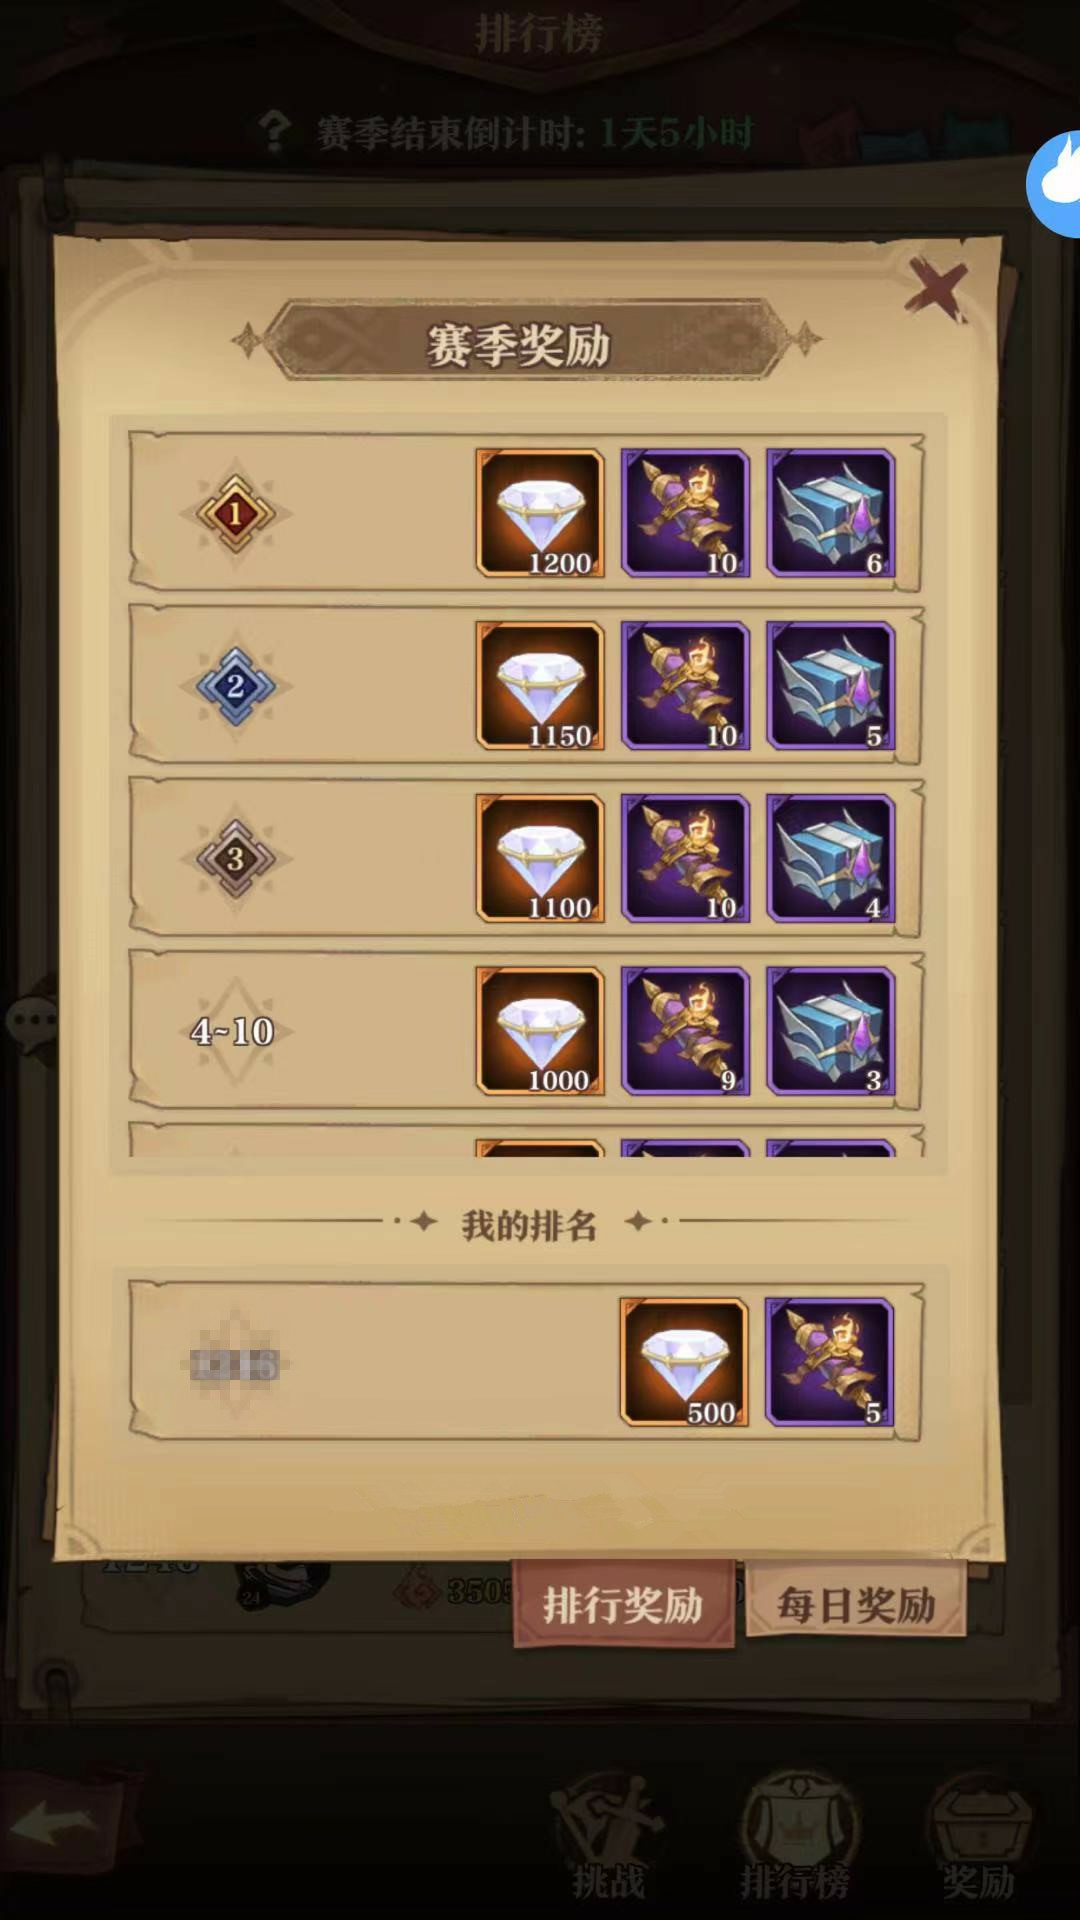Tap the 1100 diamonds reward for rank 3
The image size is (1080, 1920).
tap(540, 858)
